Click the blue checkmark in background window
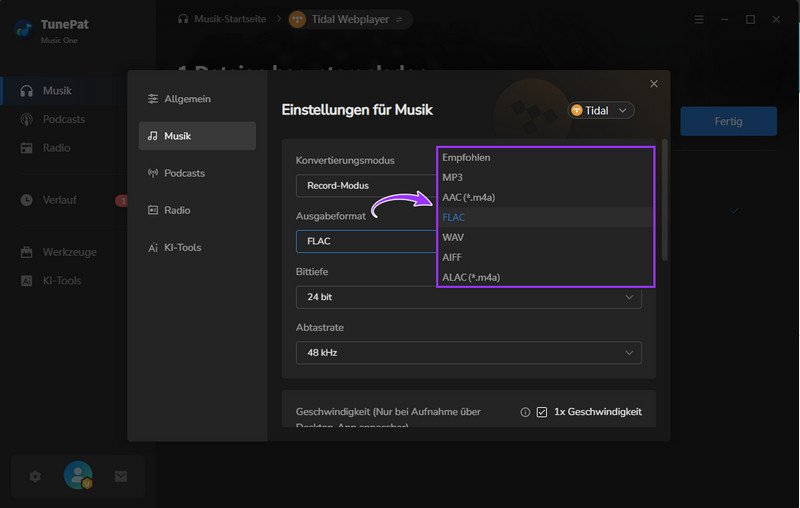 click(734, 210)
